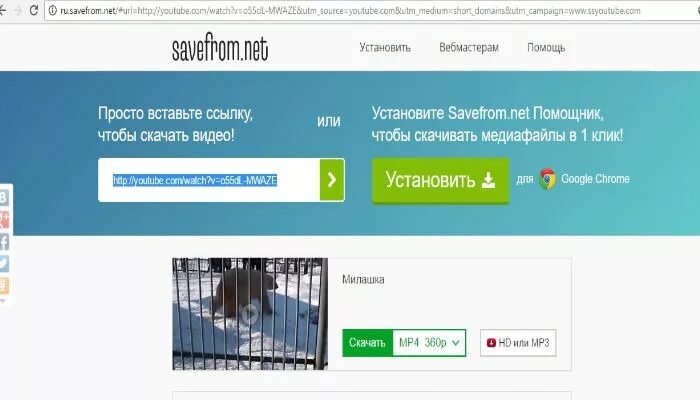This screenshot has width=700, height=400.
Task: Share via Odnoklassniki sidebar icon
Action: click(x=4, y=286)
